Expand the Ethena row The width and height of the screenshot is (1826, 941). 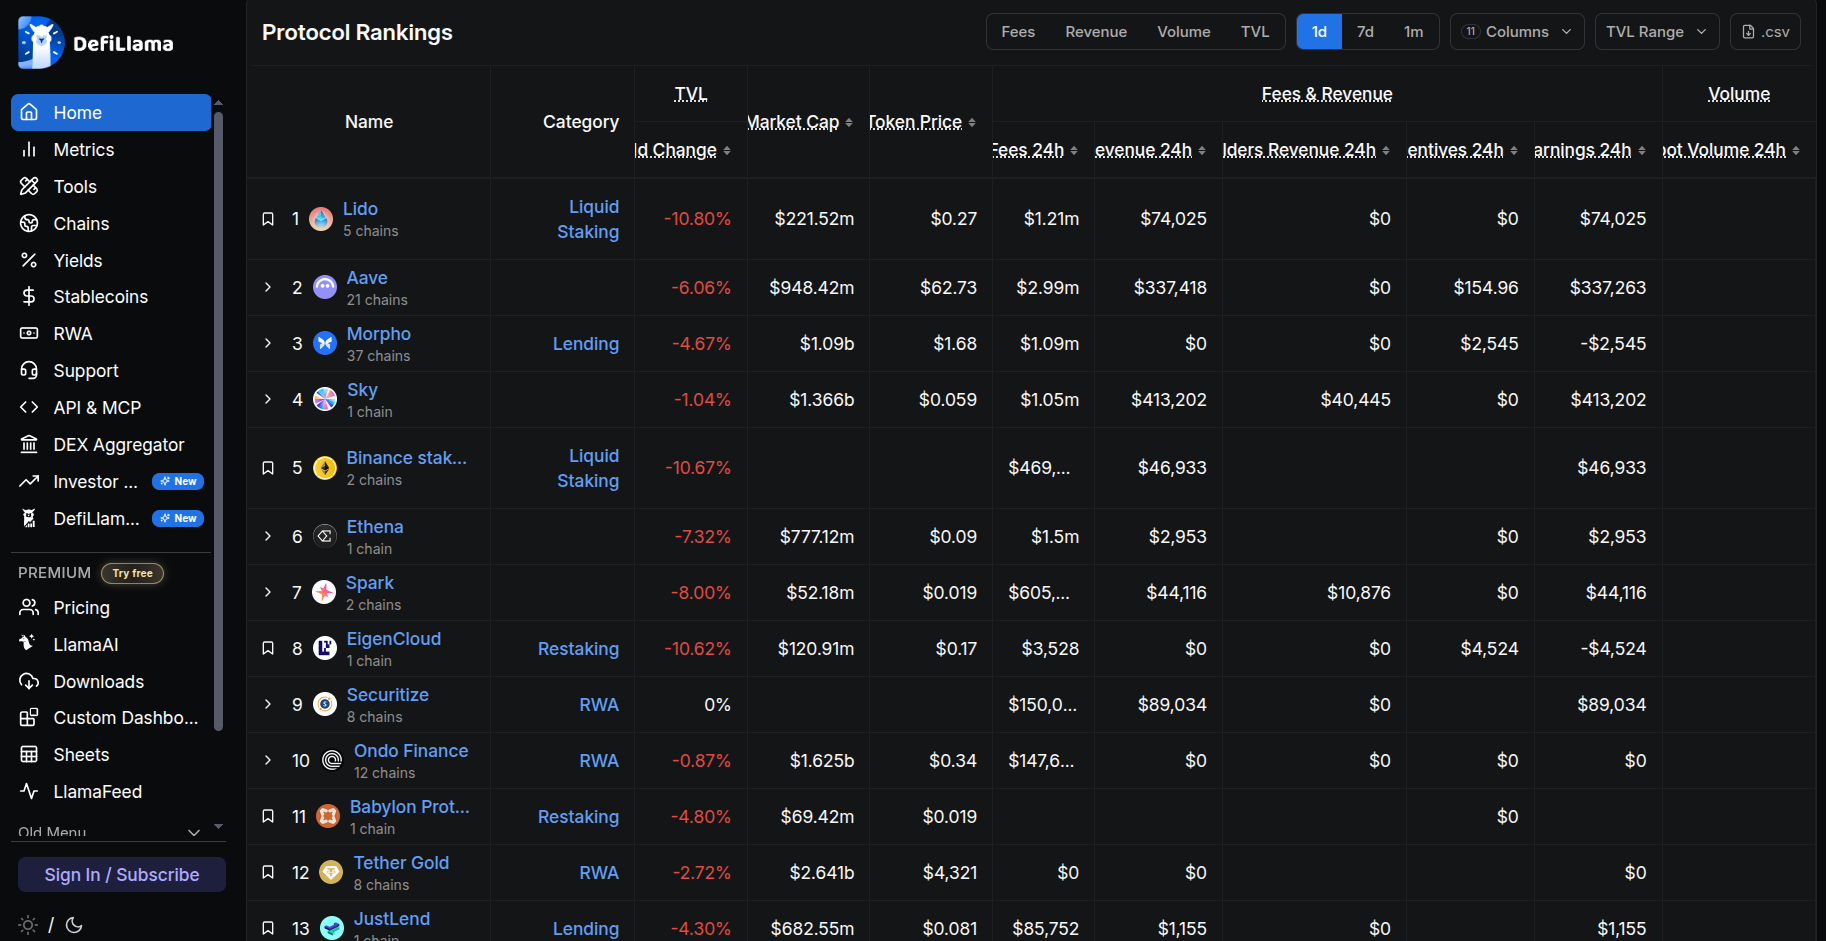tap(268, 537)
